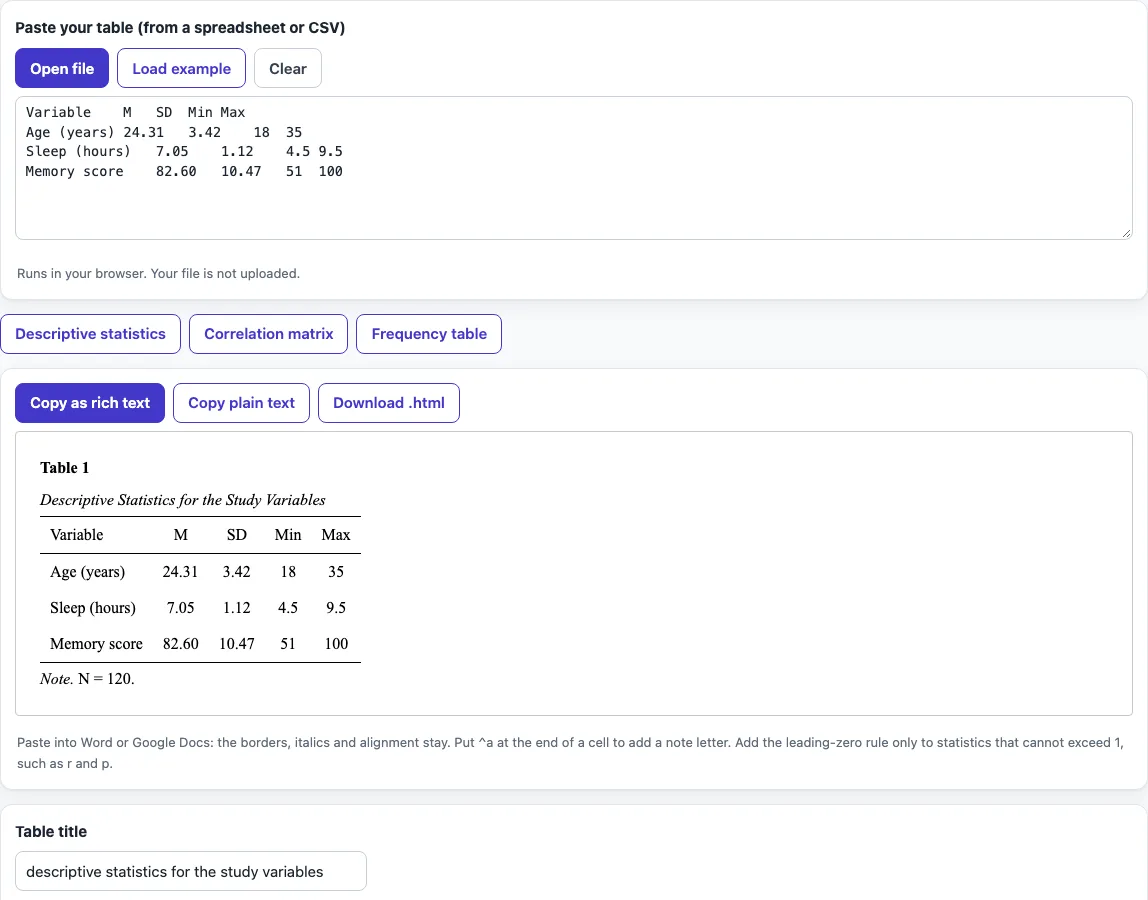Click the 'Table 1' heading in preview

click(64, 468)
